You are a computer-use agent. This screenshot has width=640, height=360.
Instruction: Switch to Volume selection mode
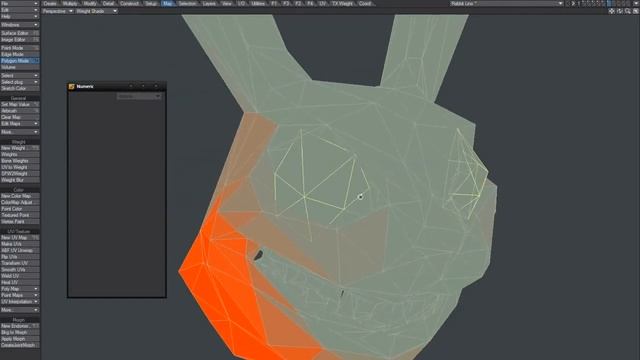pyautogui.click(x=20, y=67)
